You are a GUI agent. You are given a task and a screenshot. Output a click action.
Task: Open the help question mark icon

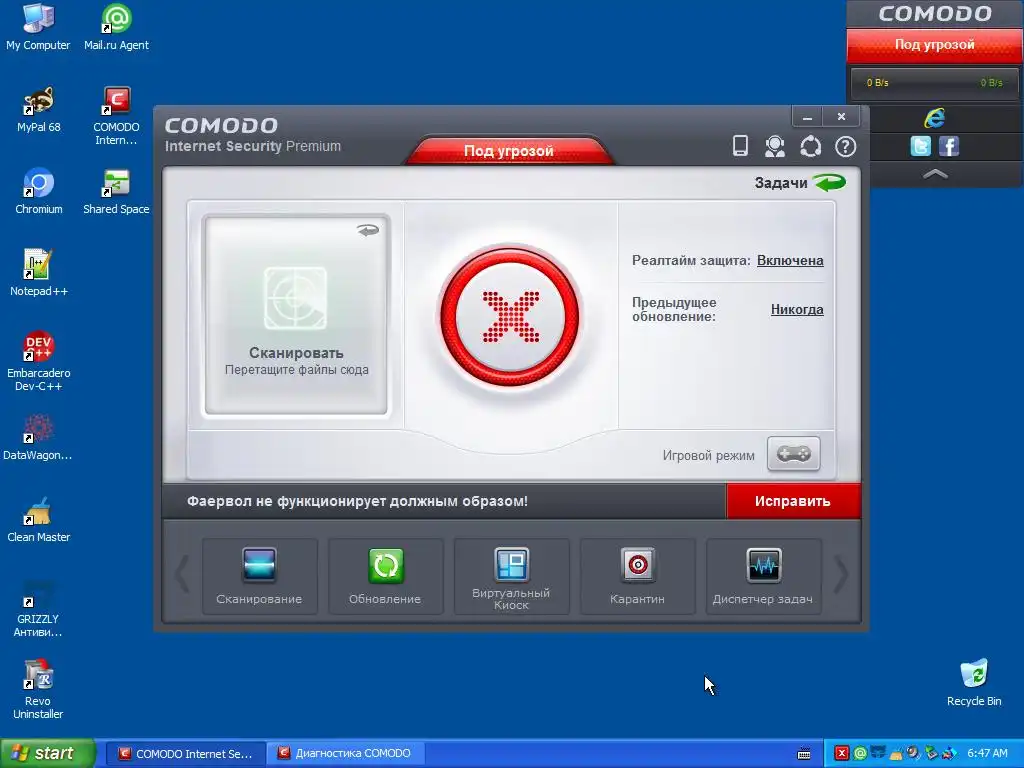tap(845, 146)
